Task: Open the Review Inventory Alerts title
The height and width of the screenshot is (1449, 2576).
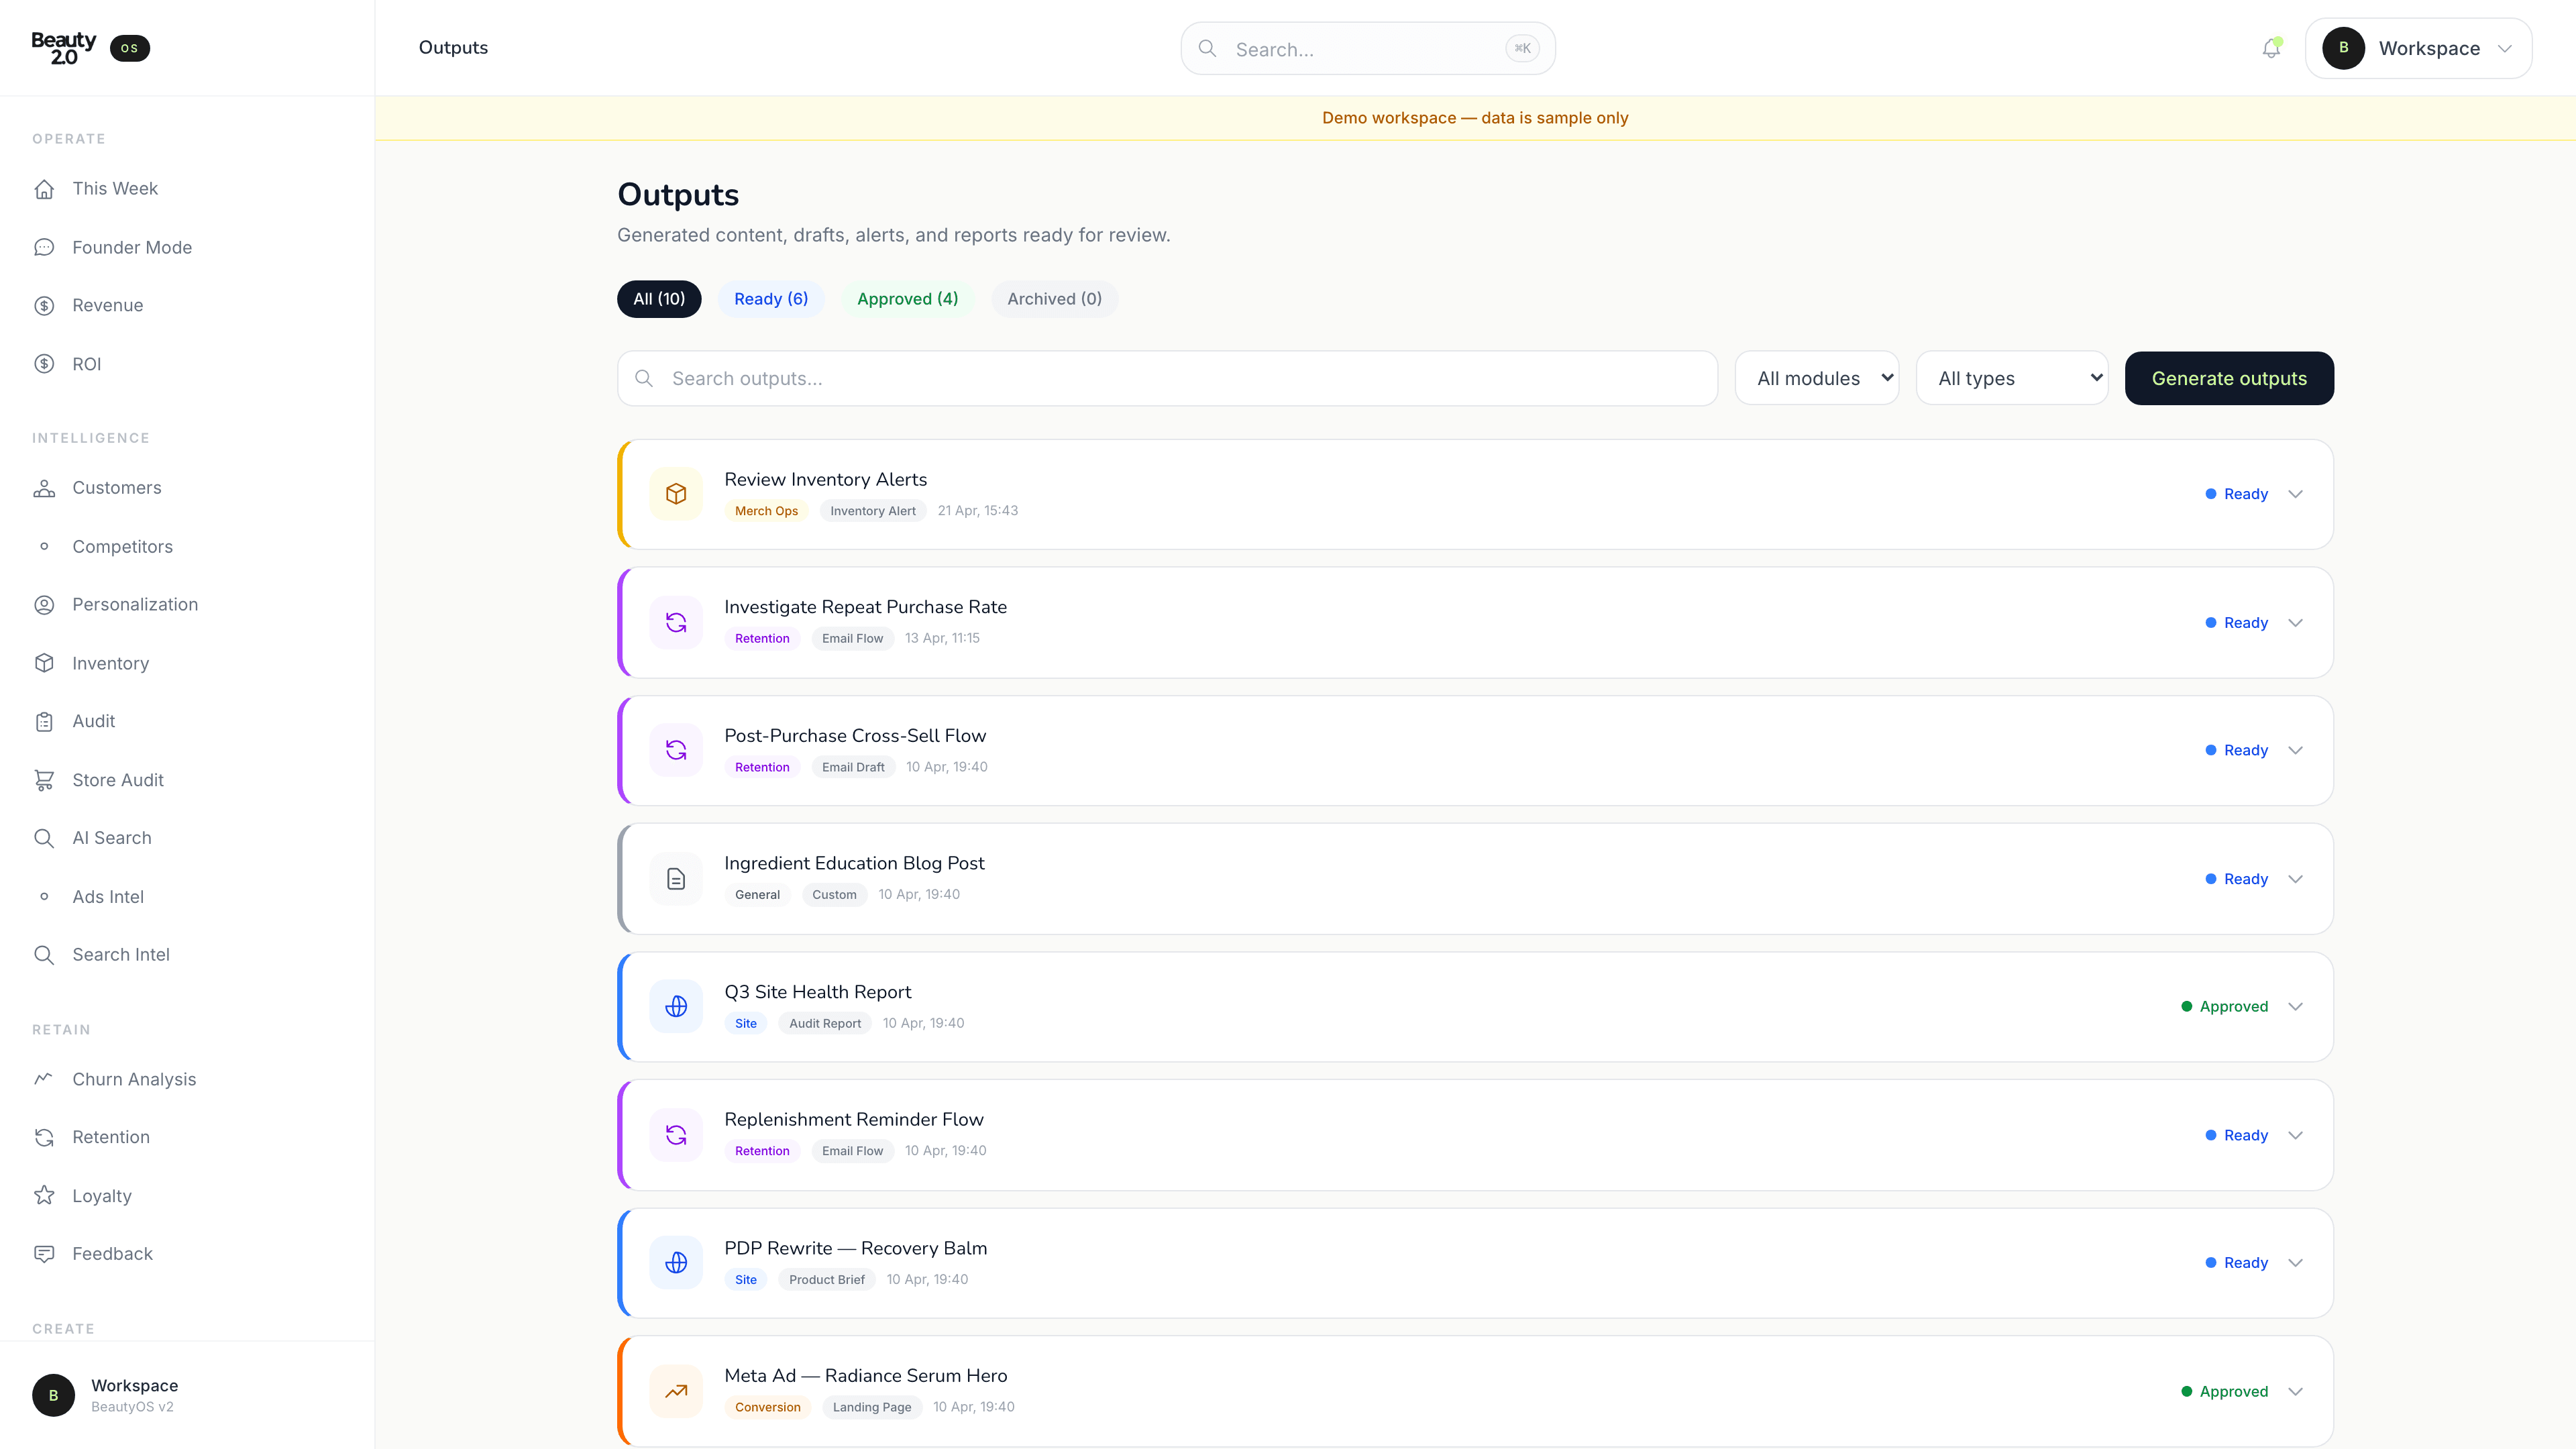Action: pos(825,480)
